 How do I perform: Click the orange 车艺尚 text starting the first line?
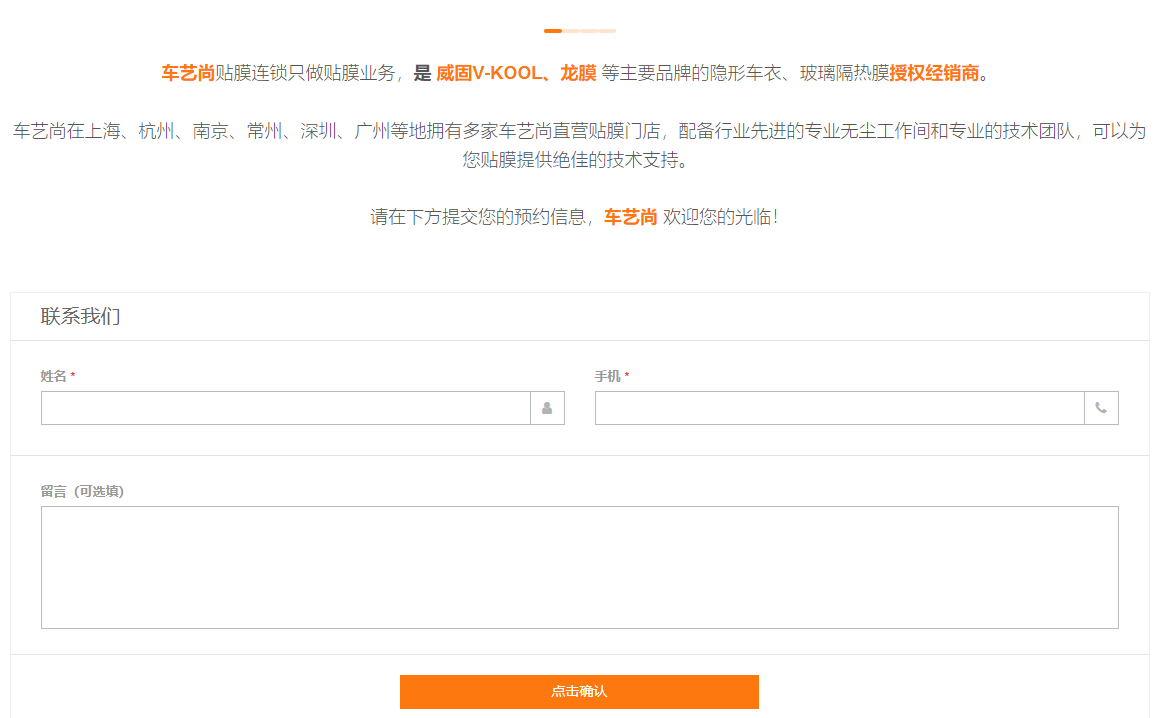pyautogui.click(x=188, y=73)
